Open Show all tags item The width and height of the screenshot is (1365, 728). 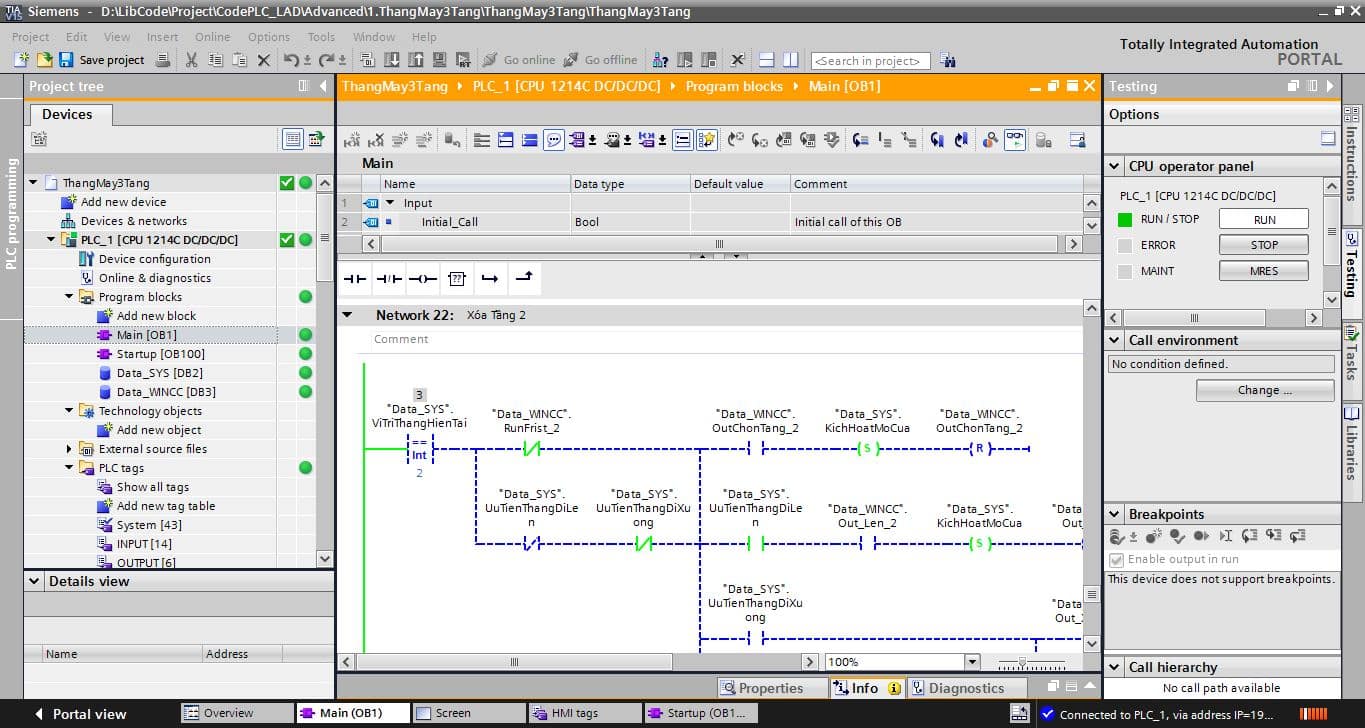(x=152, y=487)
